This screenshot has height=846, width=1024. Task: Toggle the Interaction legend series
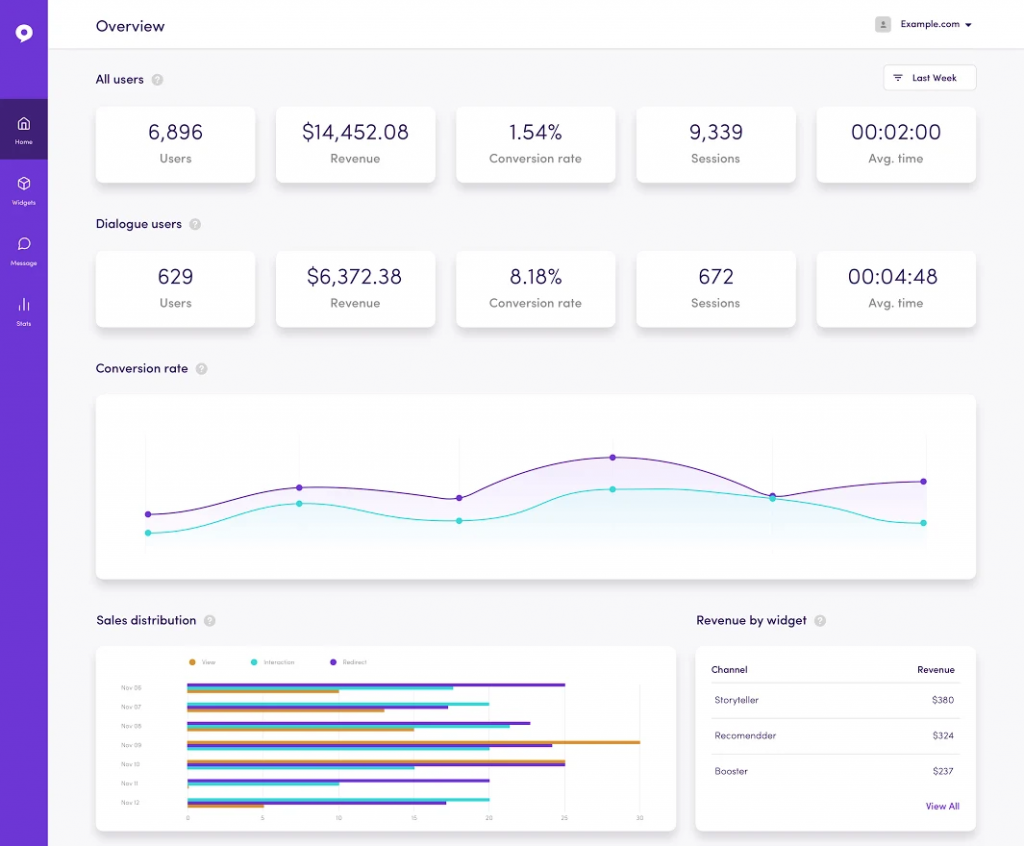(x=273, y=662)
